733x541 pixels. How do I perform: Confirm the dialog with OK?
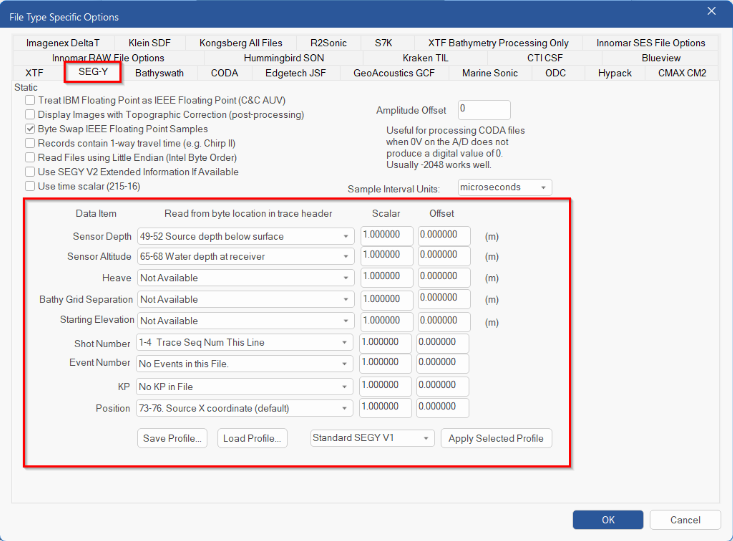608,519
